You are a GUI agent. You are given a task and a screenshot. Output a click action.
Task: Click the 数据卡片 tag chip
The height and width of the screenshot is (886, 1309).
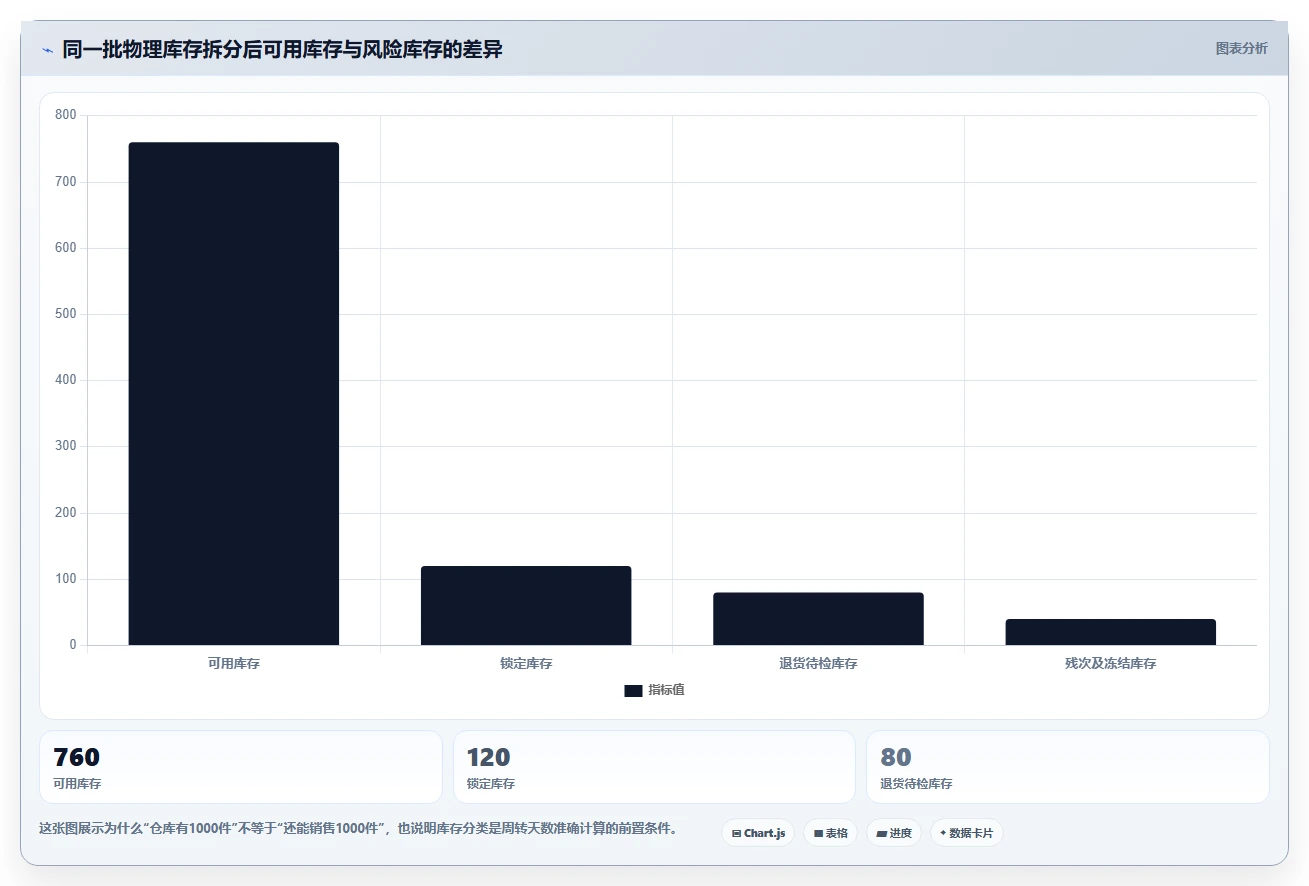point(967,833)
